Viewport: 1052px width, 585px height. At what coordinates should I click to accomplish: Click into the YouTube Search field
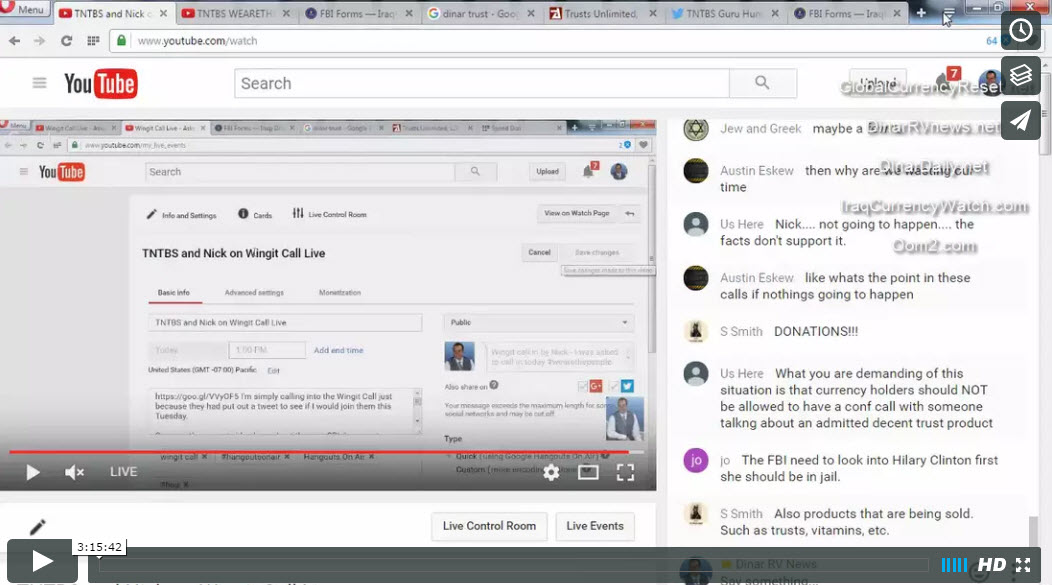(x=482, y=84)
